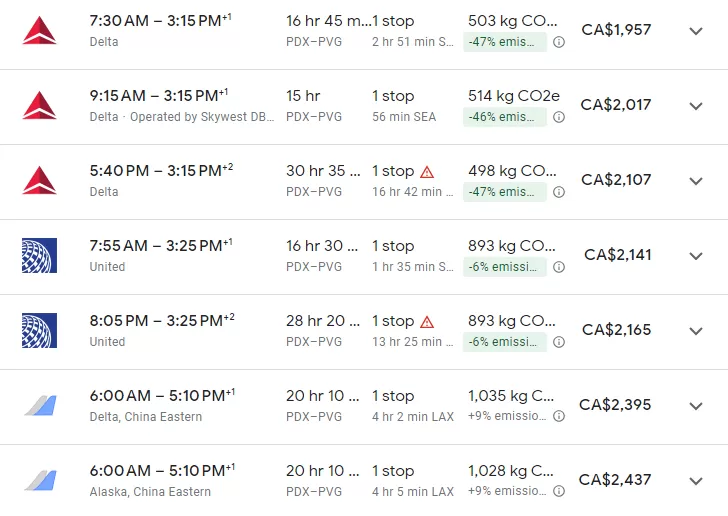
Task: Click multi-airline tail icon for Alaska, China Eastern
Action: (40, 480)
